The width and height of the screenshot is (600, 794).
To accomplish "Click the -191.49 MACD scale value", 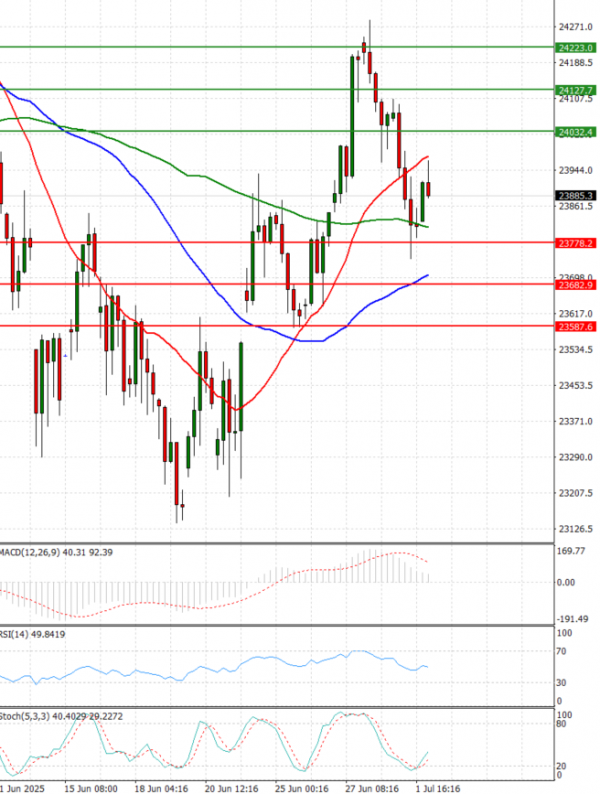I will 572,619.
